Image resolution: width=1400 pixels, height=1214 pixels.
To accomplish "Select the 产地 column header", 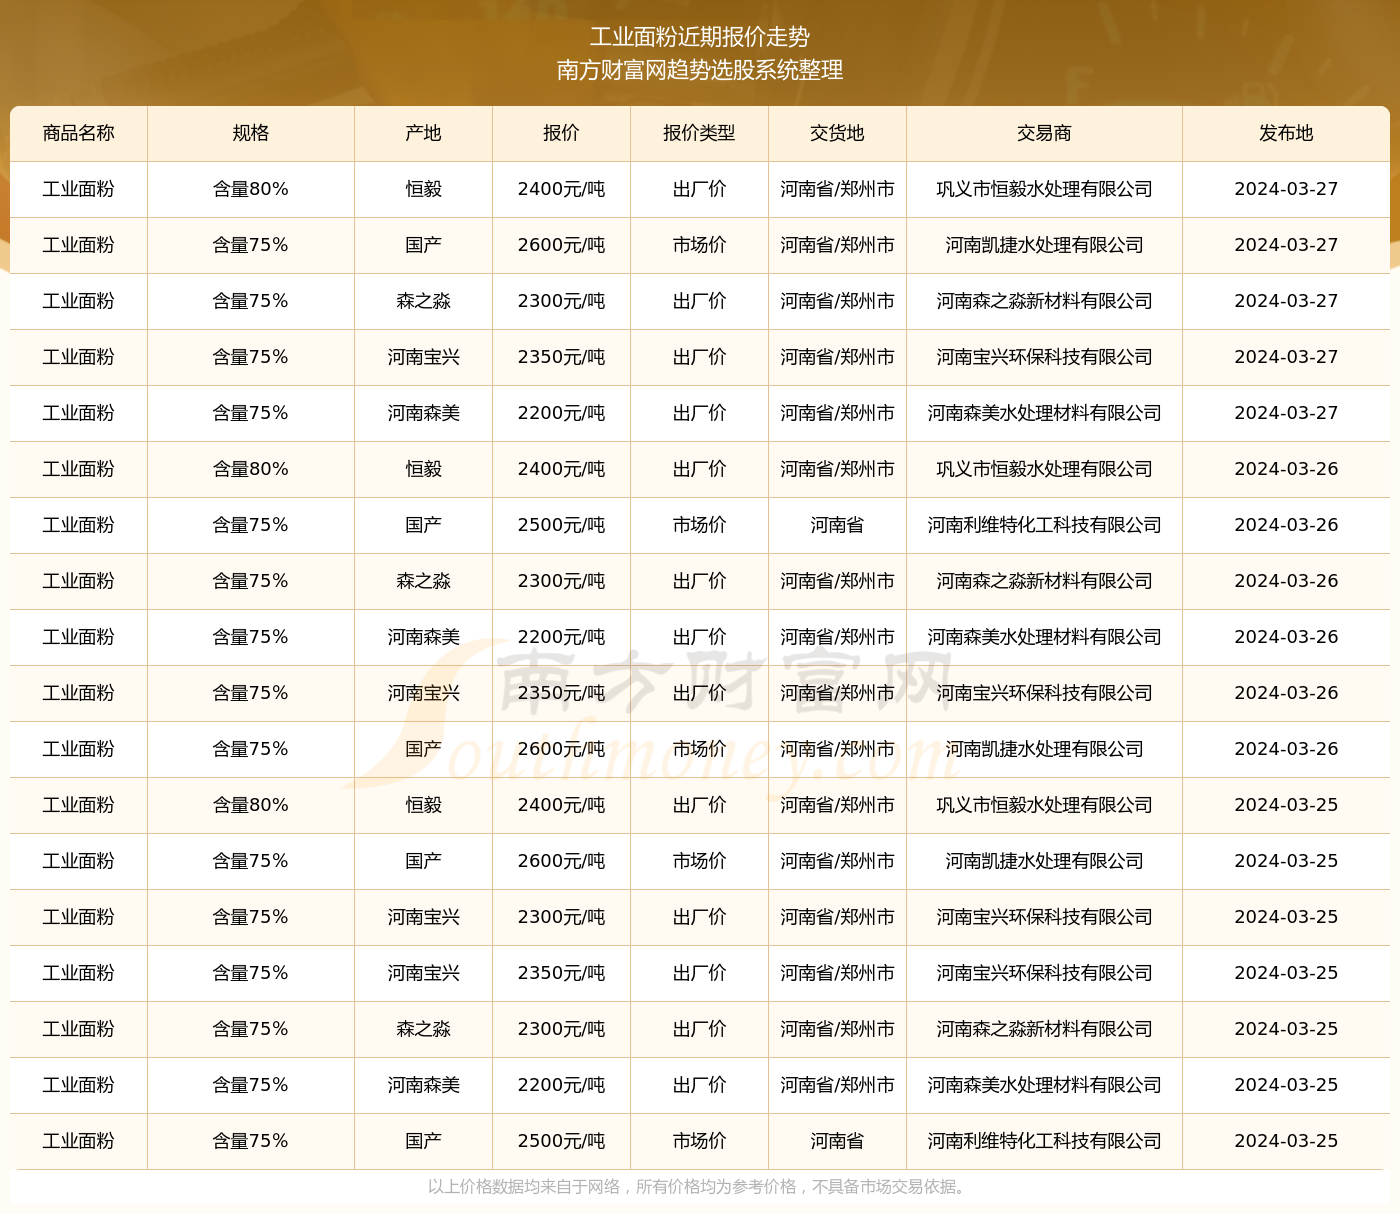I will pyautogui.click(x=424, y=133).
